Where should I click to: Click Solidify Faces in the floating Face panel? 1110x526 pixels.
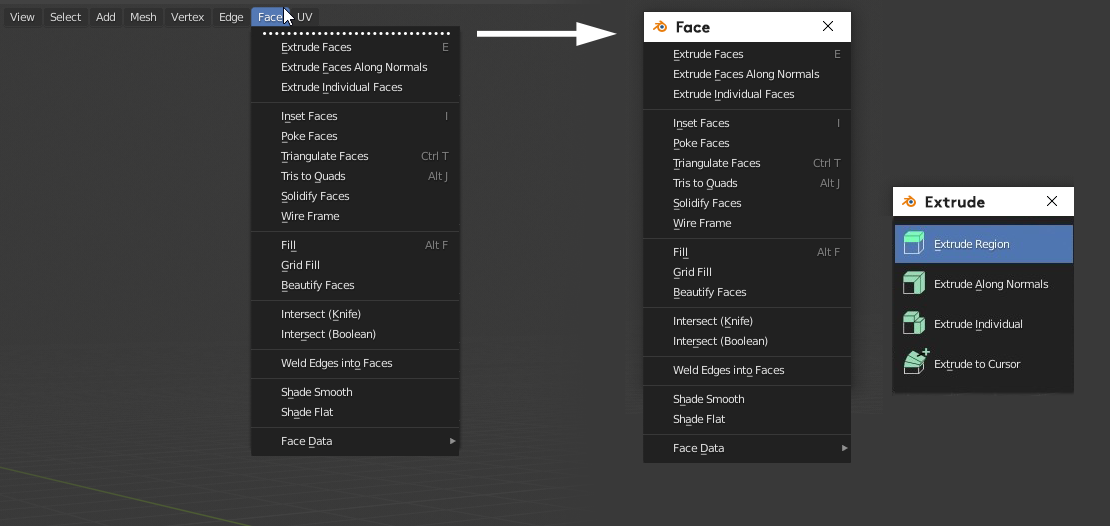point(747,203)
